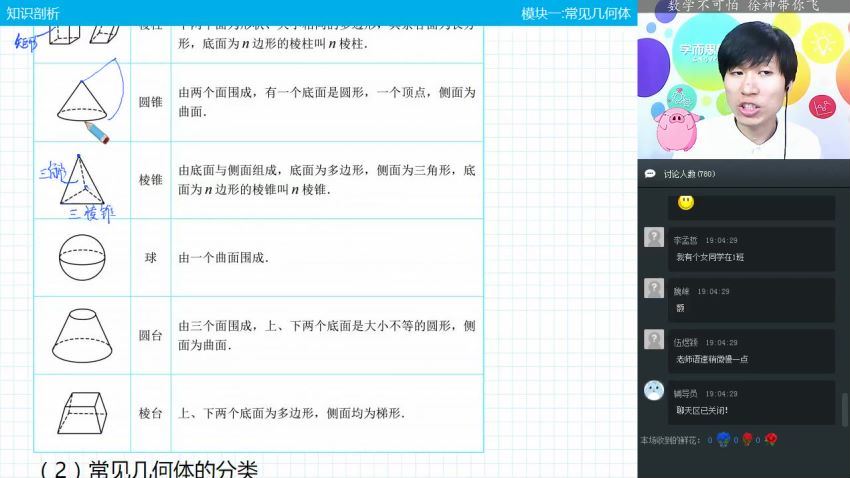Click the username 辅导员
The image size is (850, 478).
click(x=686, y=394)
